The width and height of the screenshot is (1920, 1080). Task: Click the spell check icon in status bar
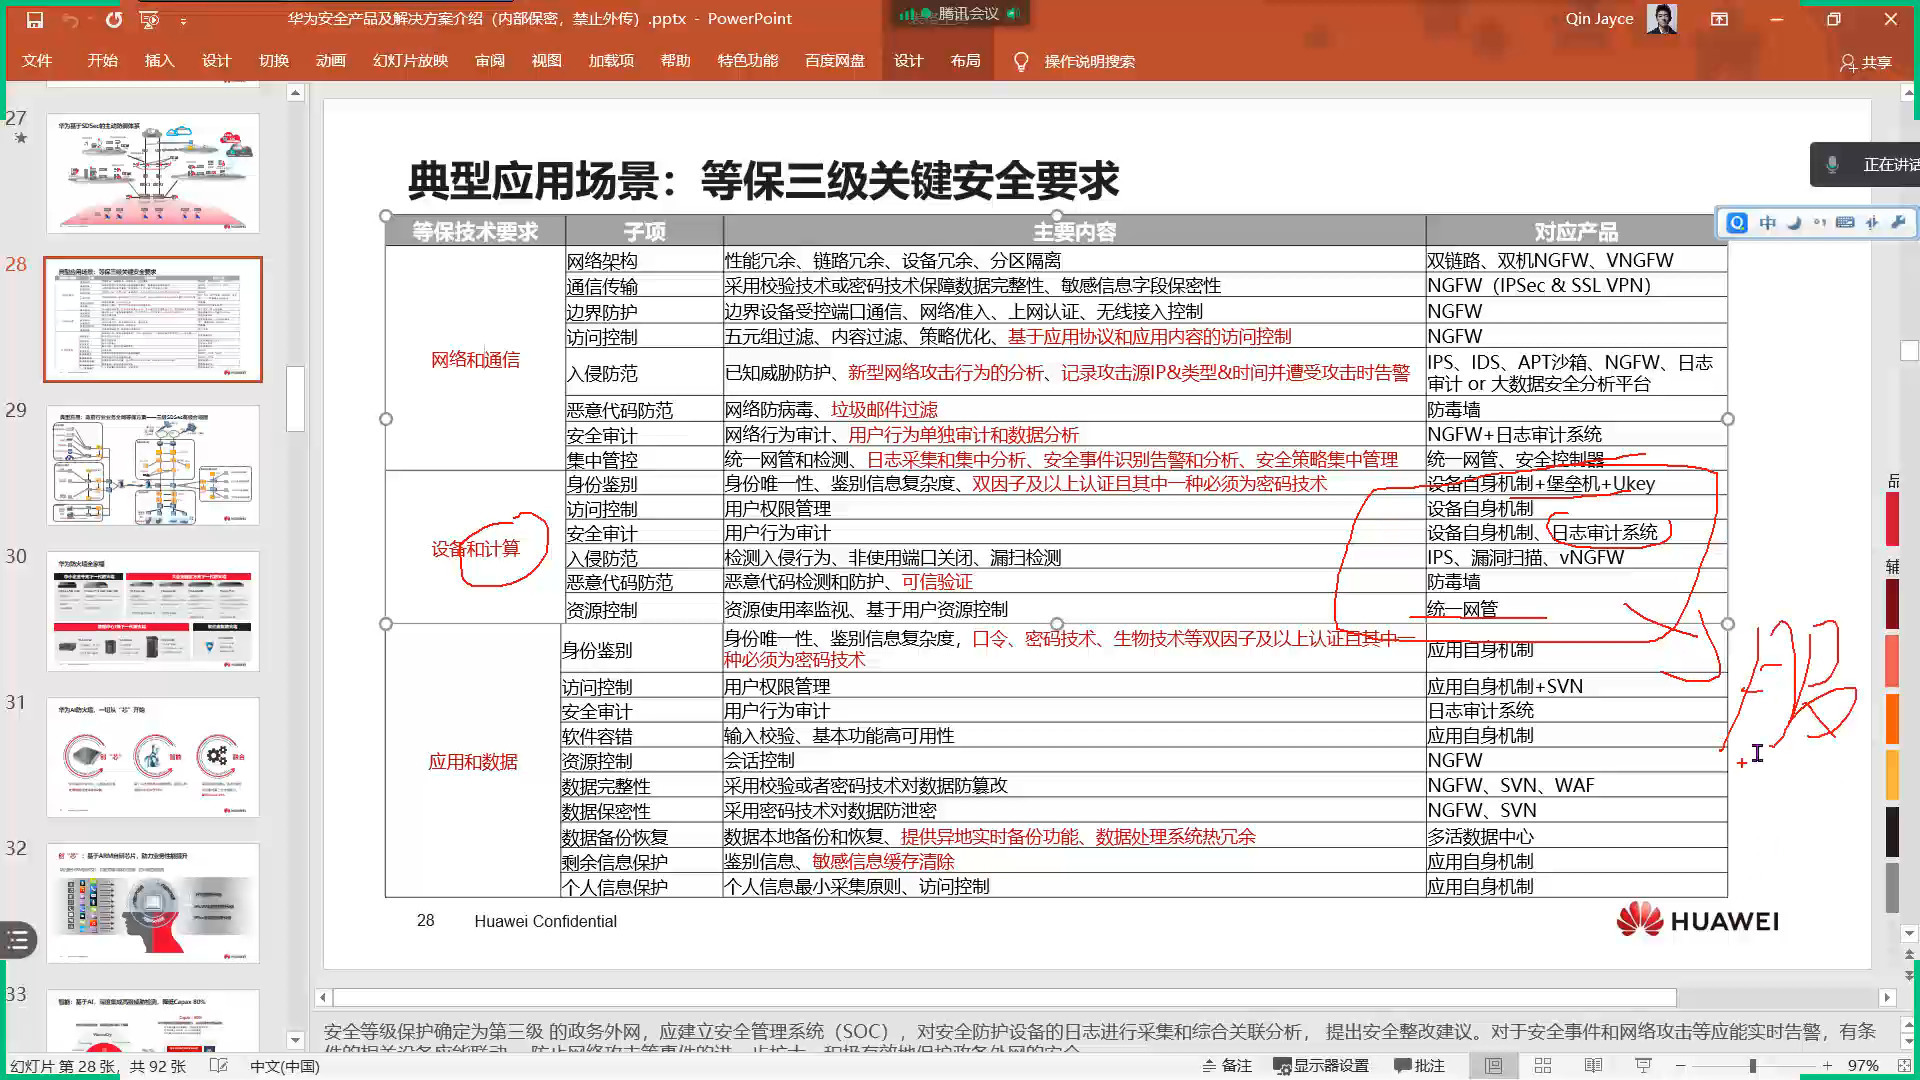point(219,1066)
